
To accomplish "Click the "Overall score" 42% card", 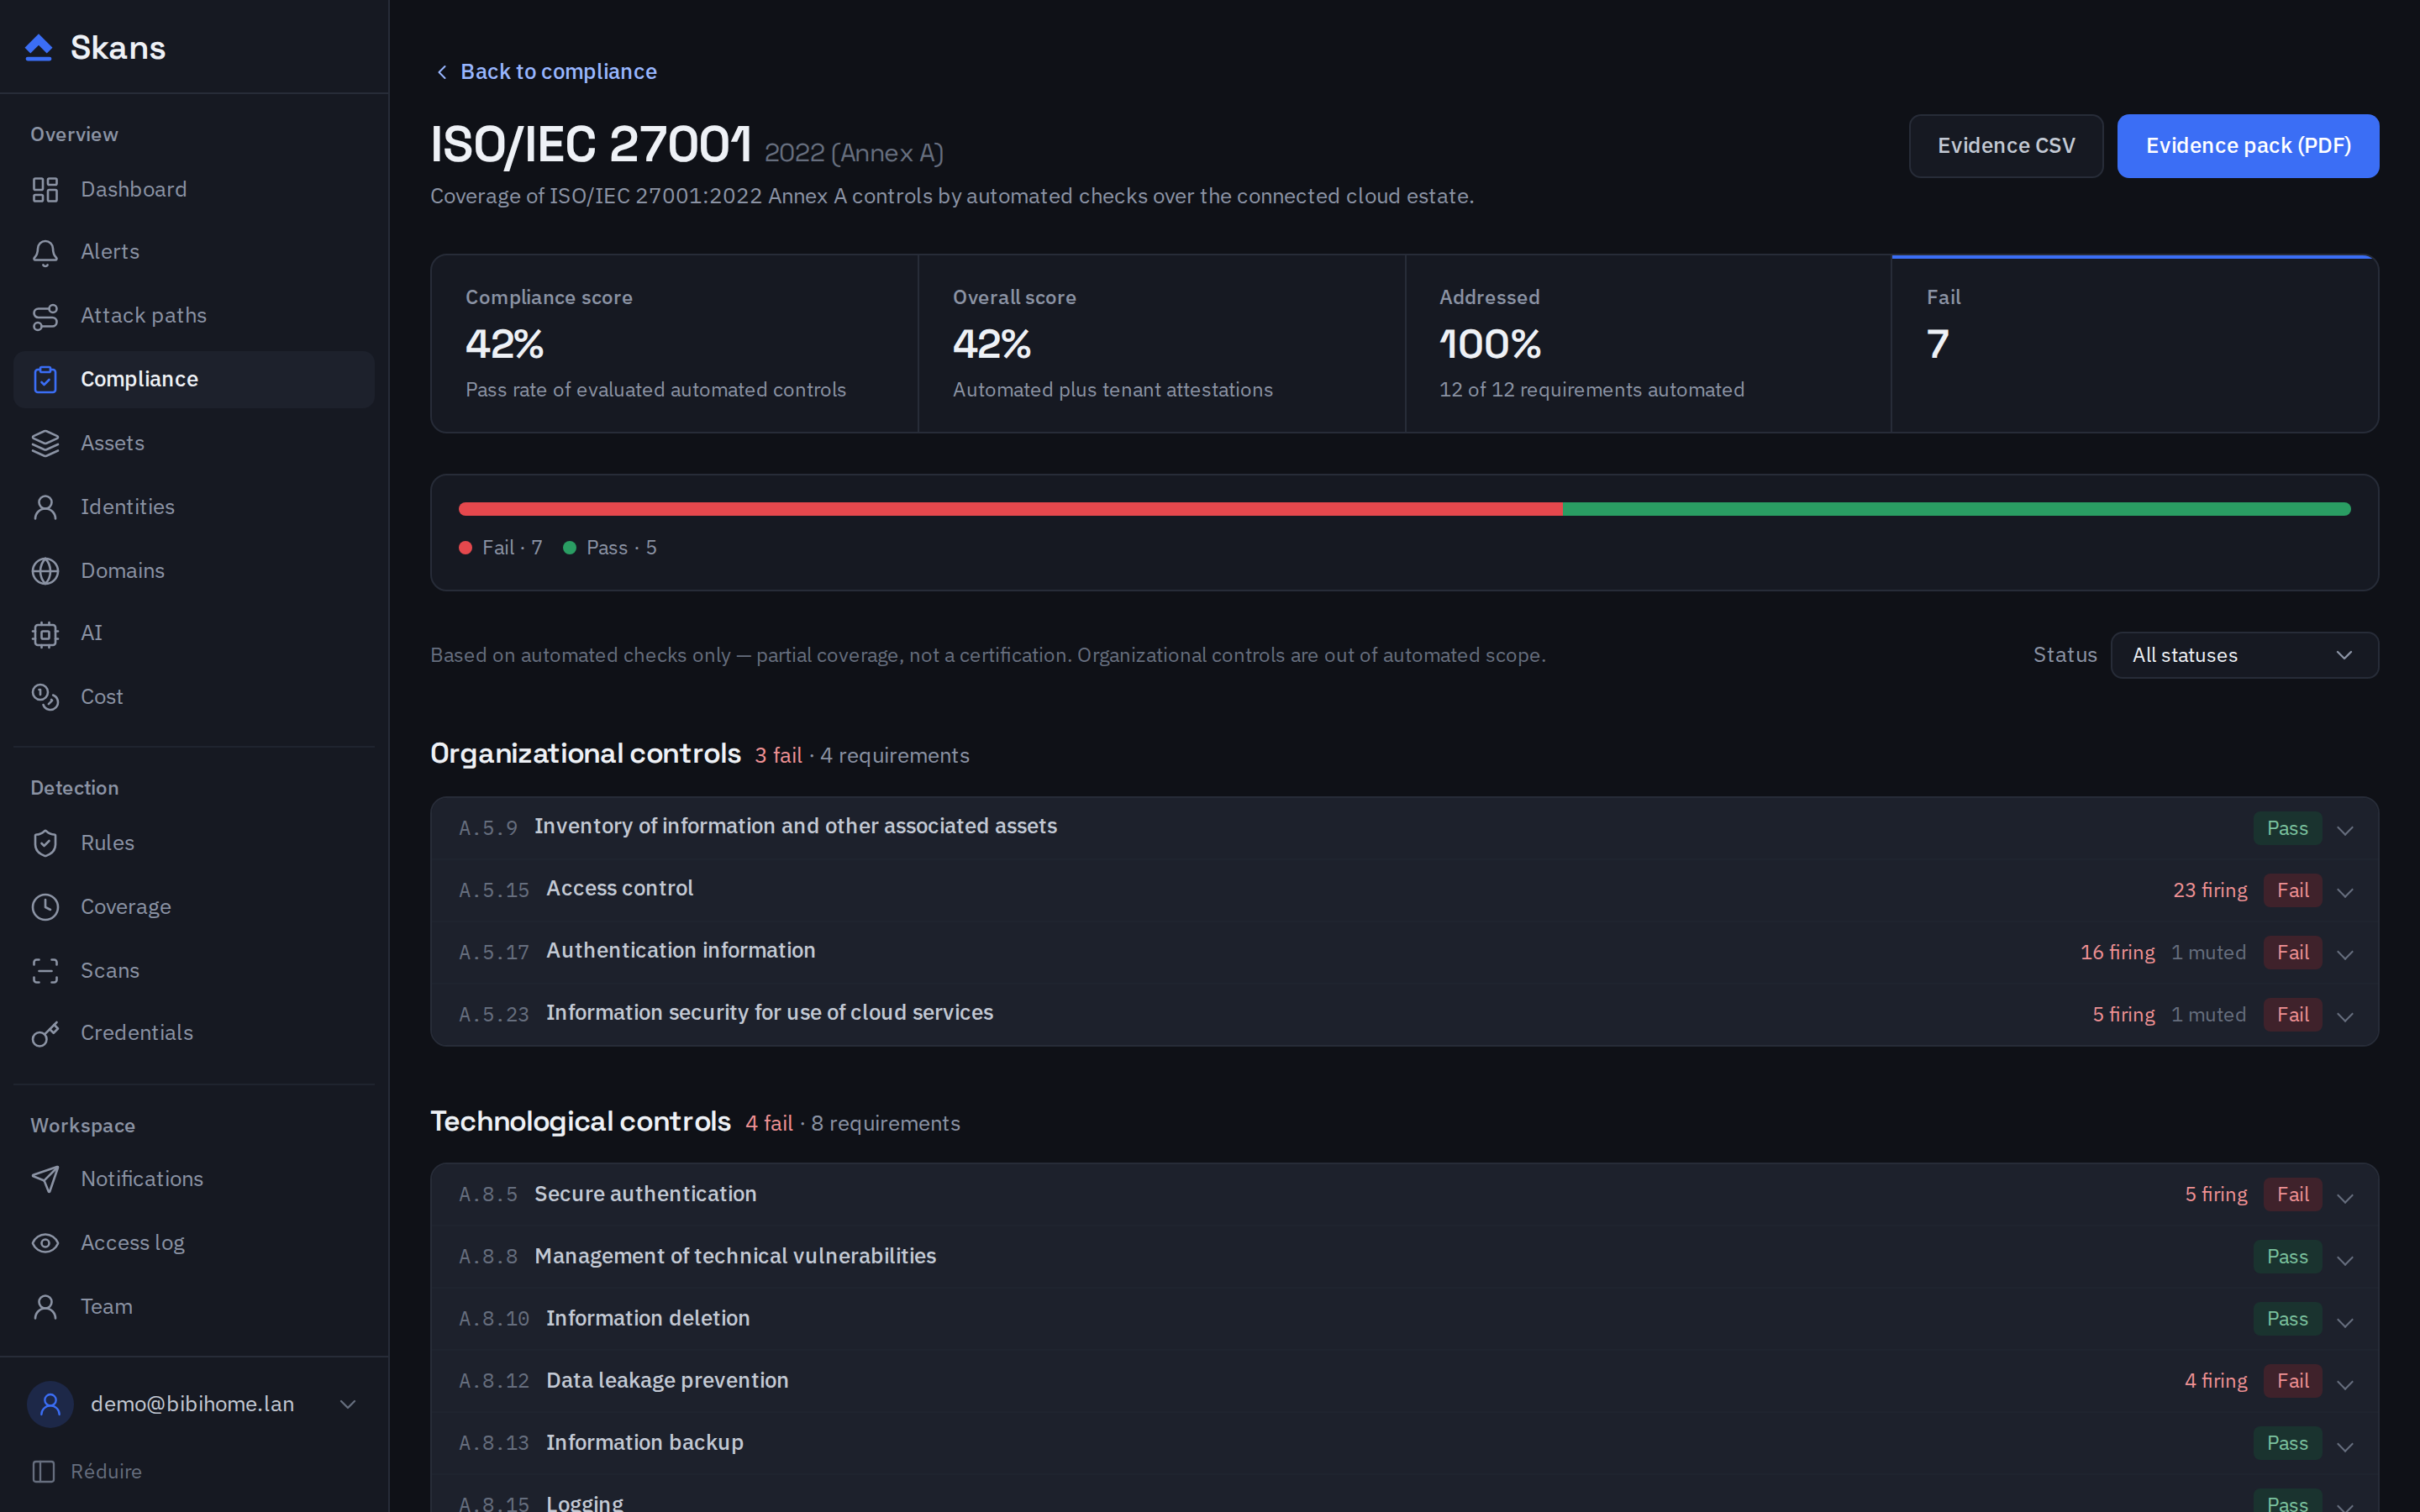I will [x=1161, y=344].
